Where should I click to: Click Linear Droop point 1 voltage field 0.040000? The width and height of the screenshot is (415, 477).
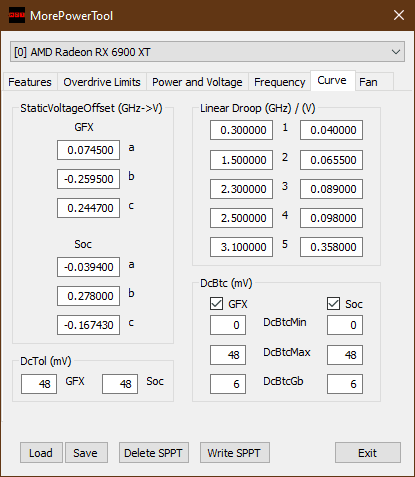(331, 130)
